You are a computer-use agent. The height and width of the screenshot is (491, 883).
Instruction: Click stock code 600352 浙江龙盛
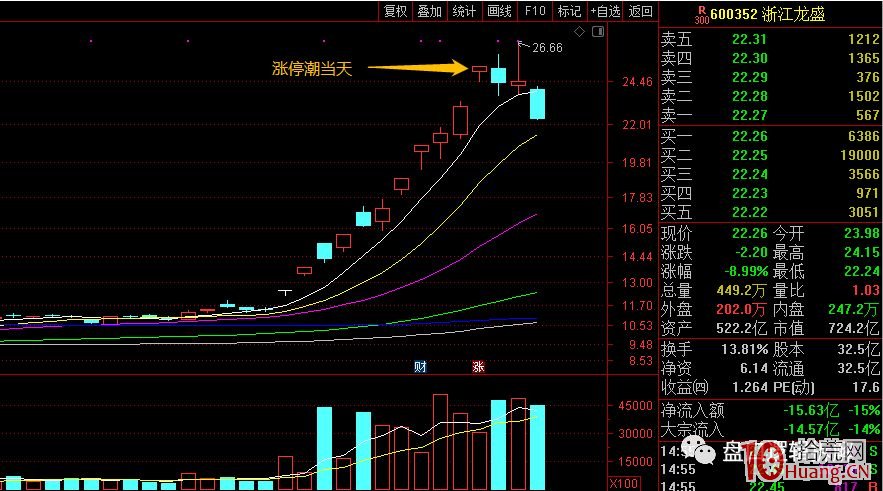(x=768, y=14)
